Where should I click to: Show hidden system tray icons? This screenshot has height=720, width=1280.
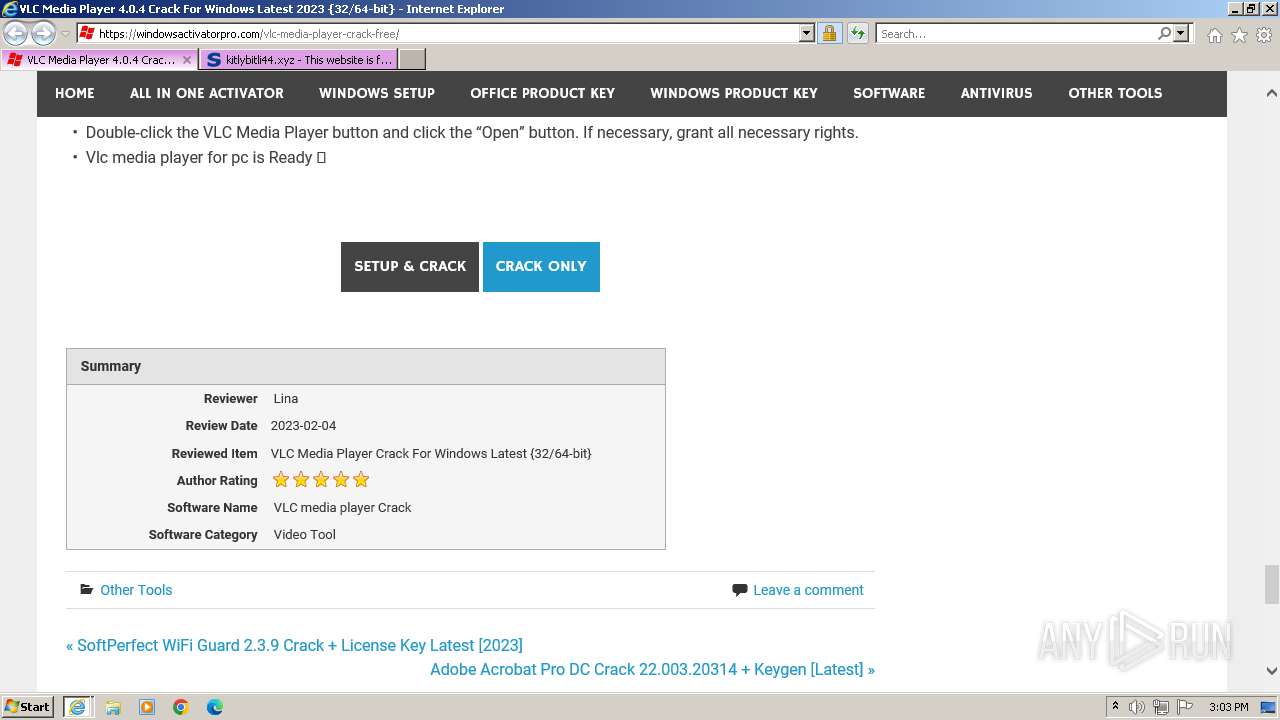point(1115,707)
